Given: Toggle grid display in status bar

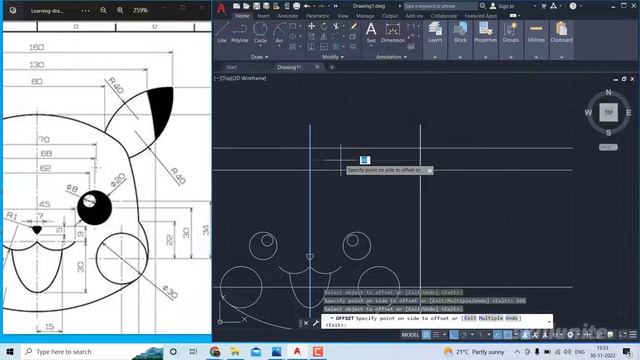Looking at the screenshot, I should [426, 335].
